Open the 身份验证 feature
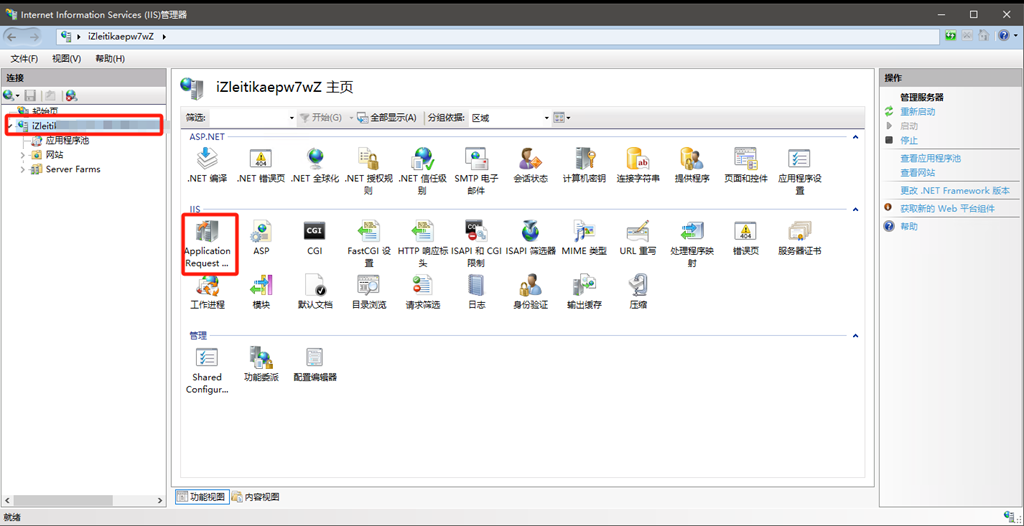This screenshot has width=1024, height=526. click(x=530, y=291)
